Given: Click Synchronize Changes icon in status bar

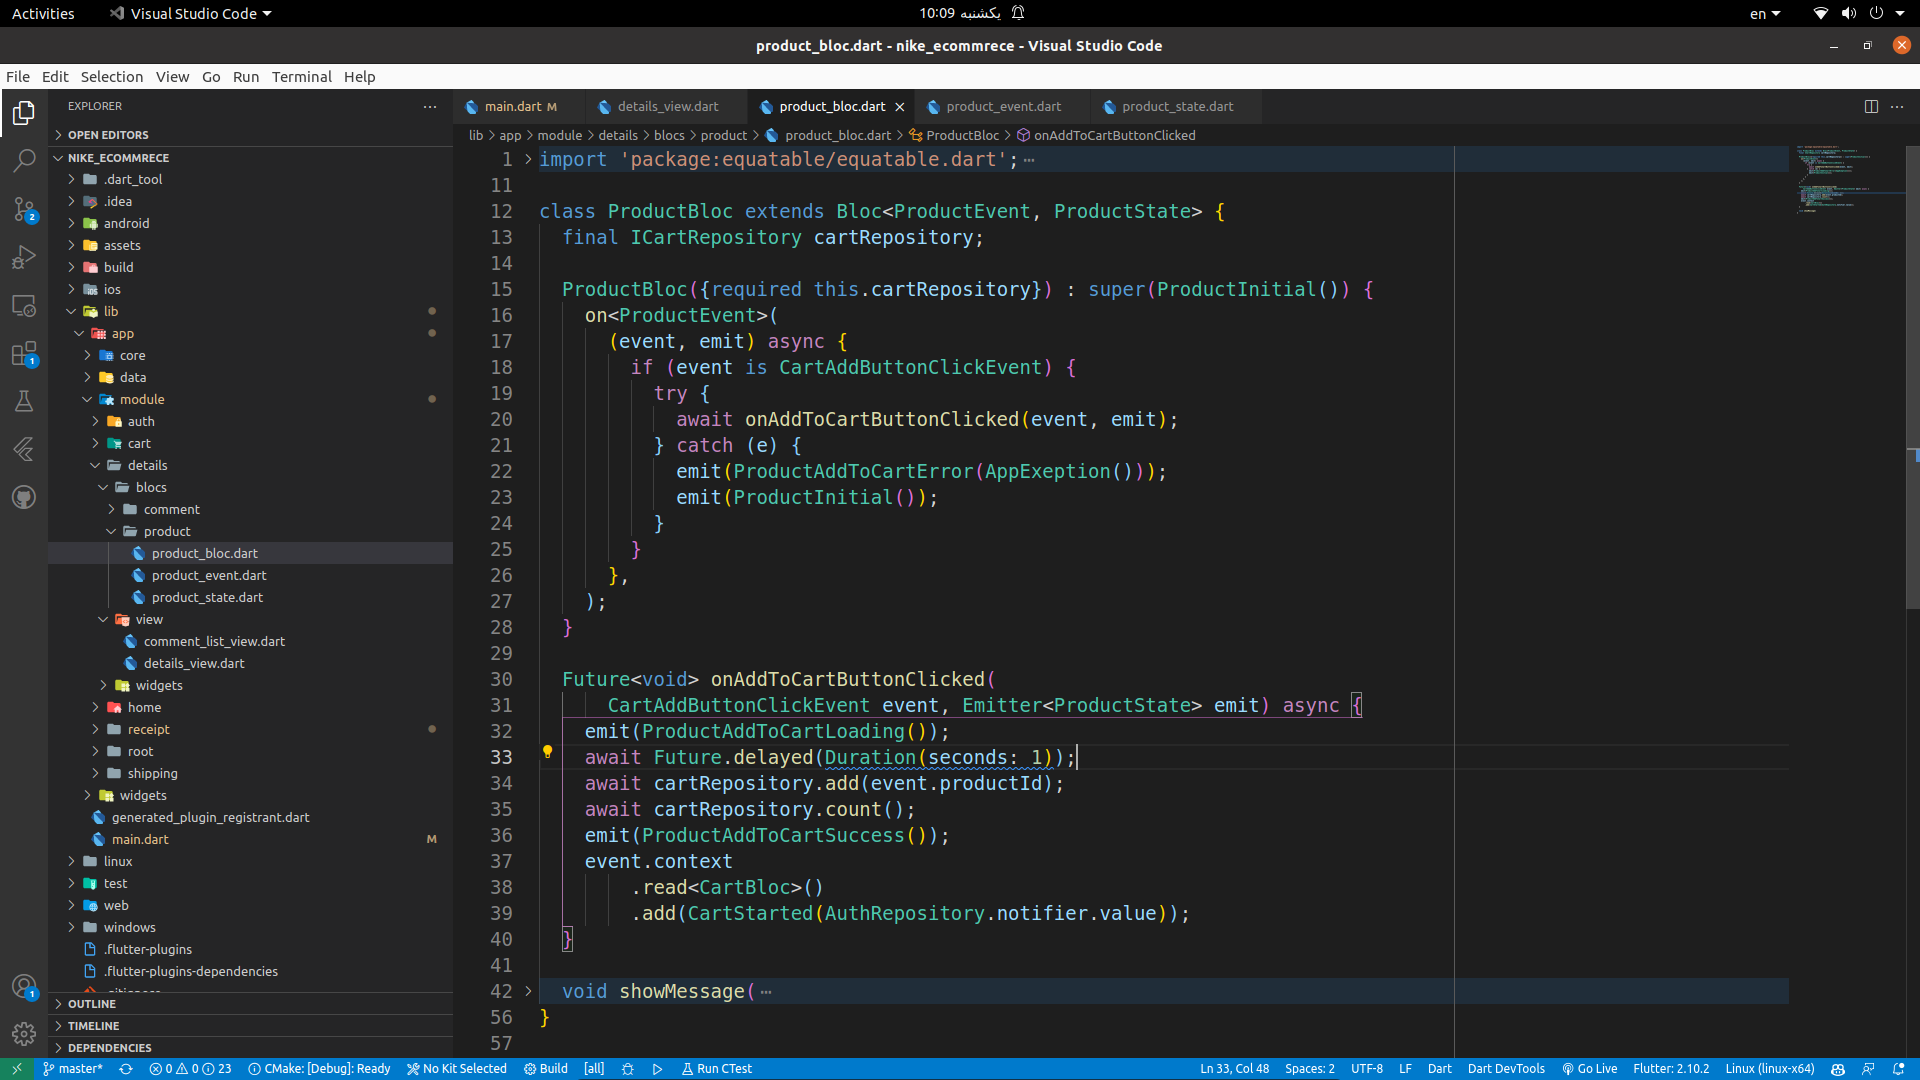Looking at the screenshot, I should [126, 1069].
